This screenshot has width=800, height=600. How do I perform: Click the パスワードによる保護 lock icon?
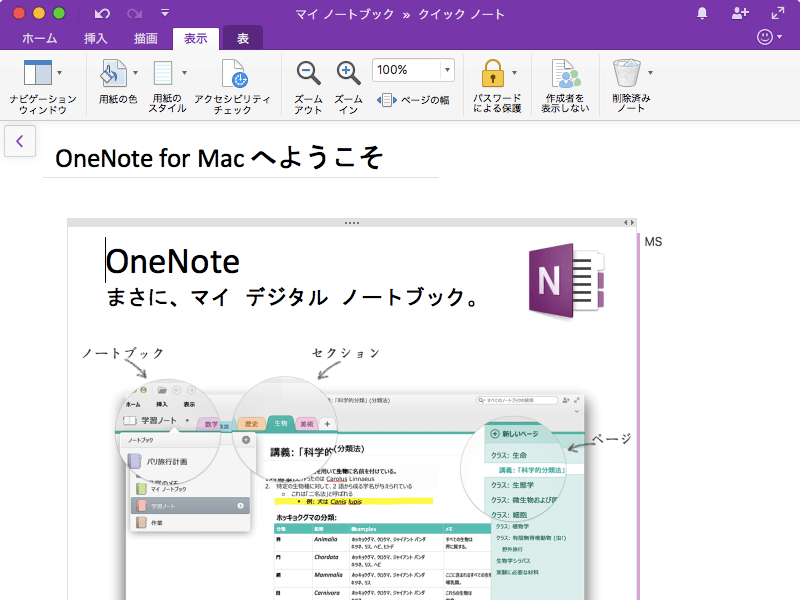(492, 73)
